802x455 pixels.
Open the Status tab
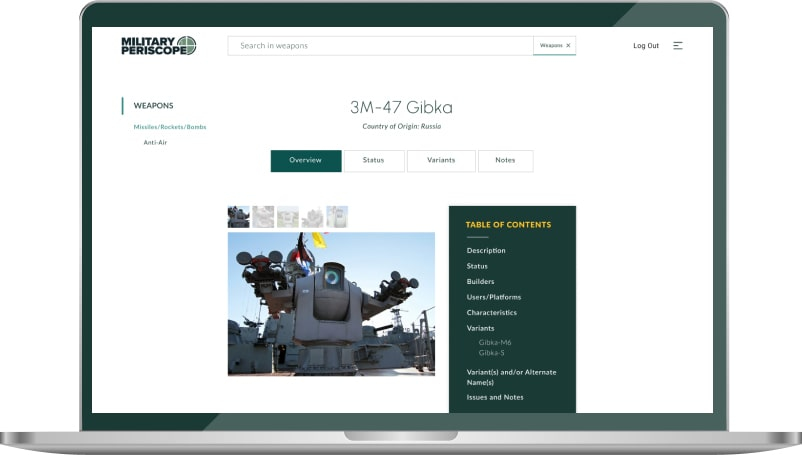pyautogui.click(x=373, y=161)
